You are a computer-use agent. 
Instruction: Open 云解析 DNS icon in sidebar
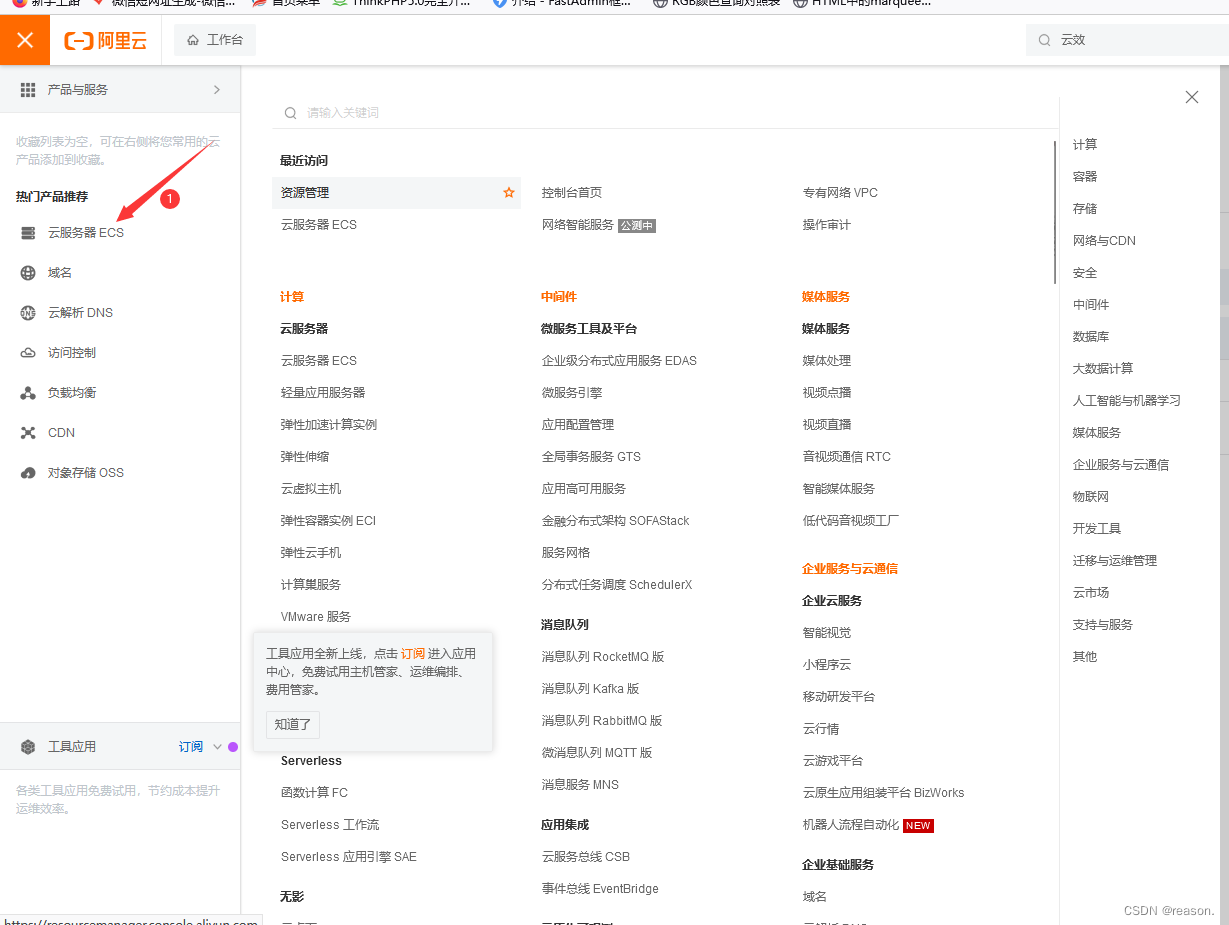[28, 313]
